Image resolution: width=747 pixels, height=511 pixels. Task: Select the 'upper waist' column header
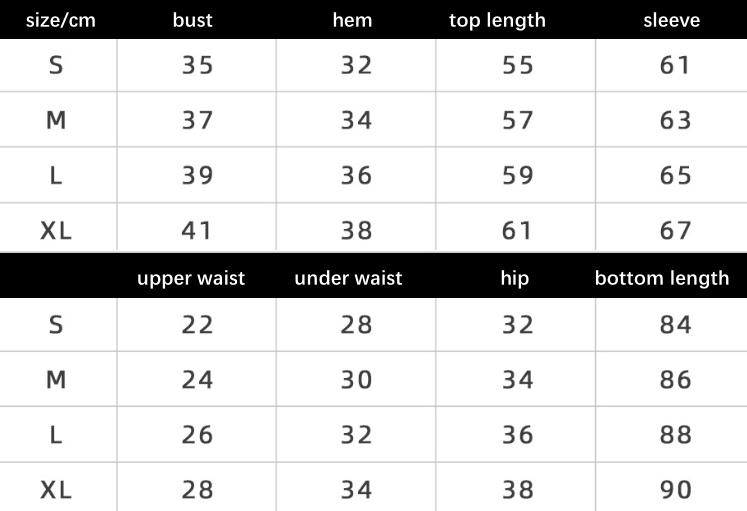pos(191,278)
